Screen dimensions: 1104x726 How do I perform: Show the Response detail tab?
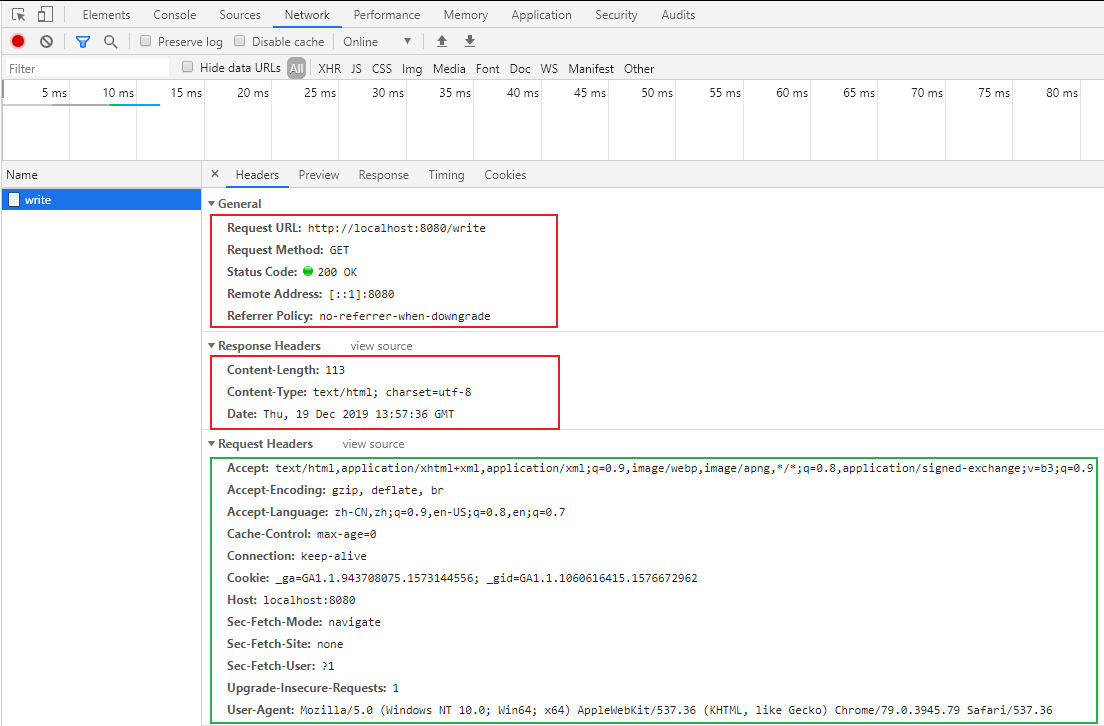click(384, 175)
